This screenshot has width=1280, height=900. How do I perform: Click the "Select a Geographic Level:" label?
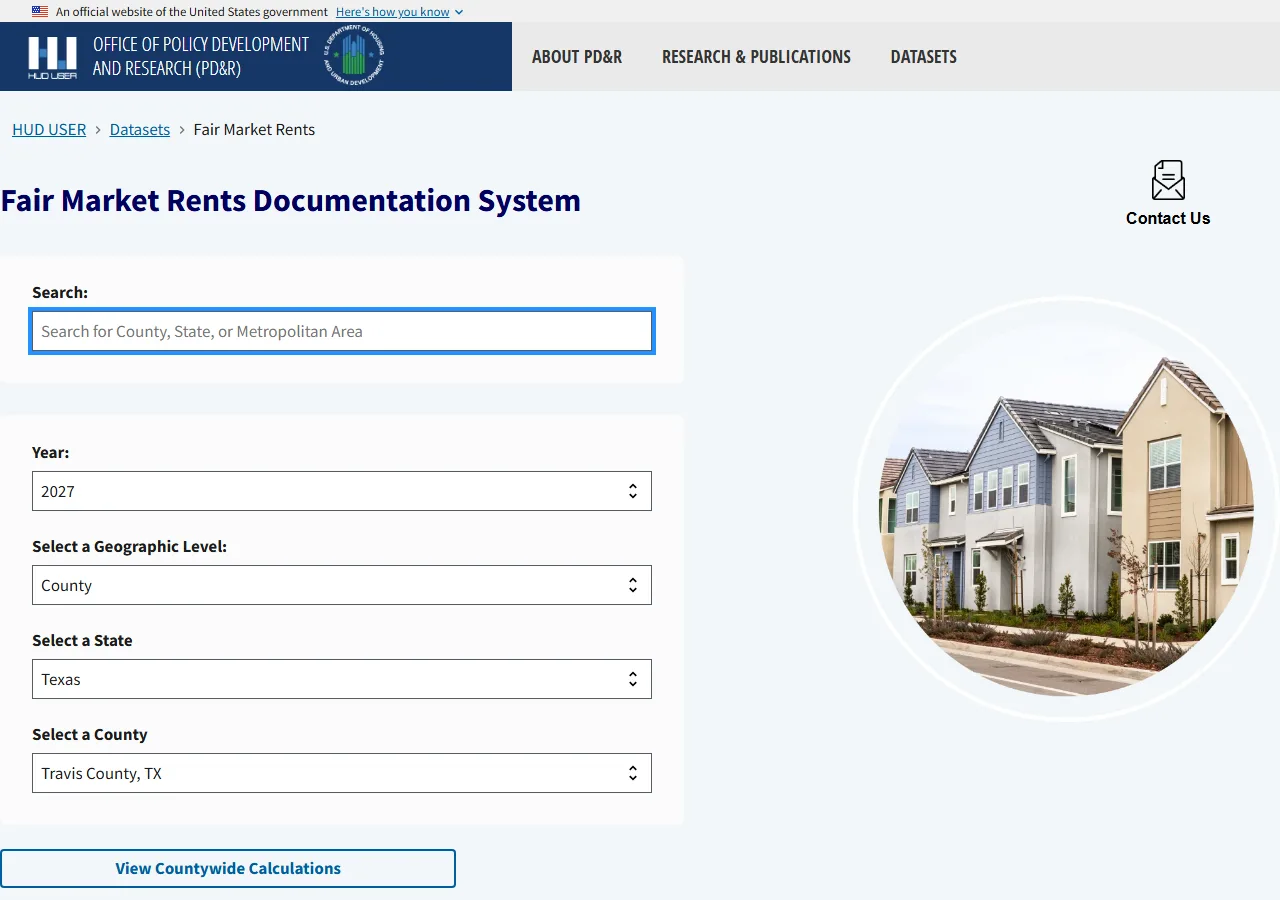(130, 547)
